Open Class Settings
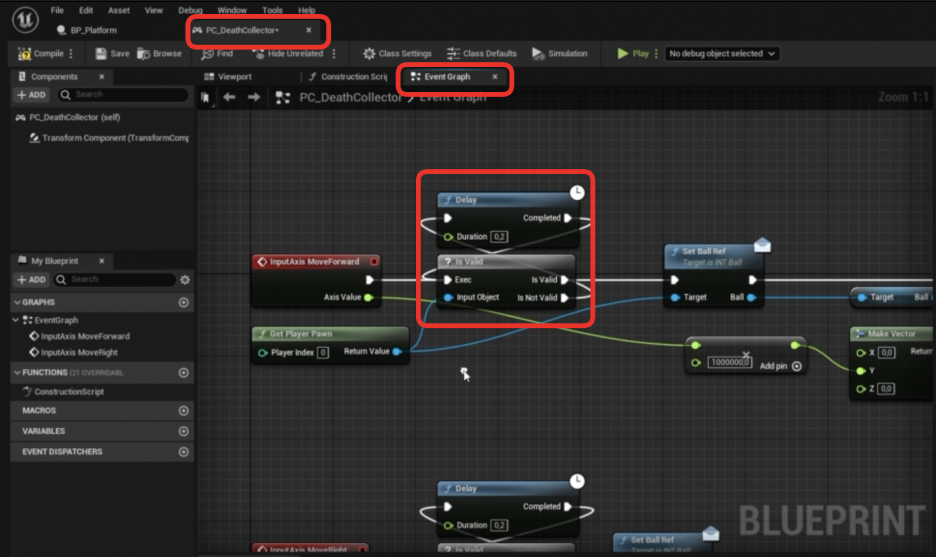This screenshot has width=936, height=557. point(397,54)
